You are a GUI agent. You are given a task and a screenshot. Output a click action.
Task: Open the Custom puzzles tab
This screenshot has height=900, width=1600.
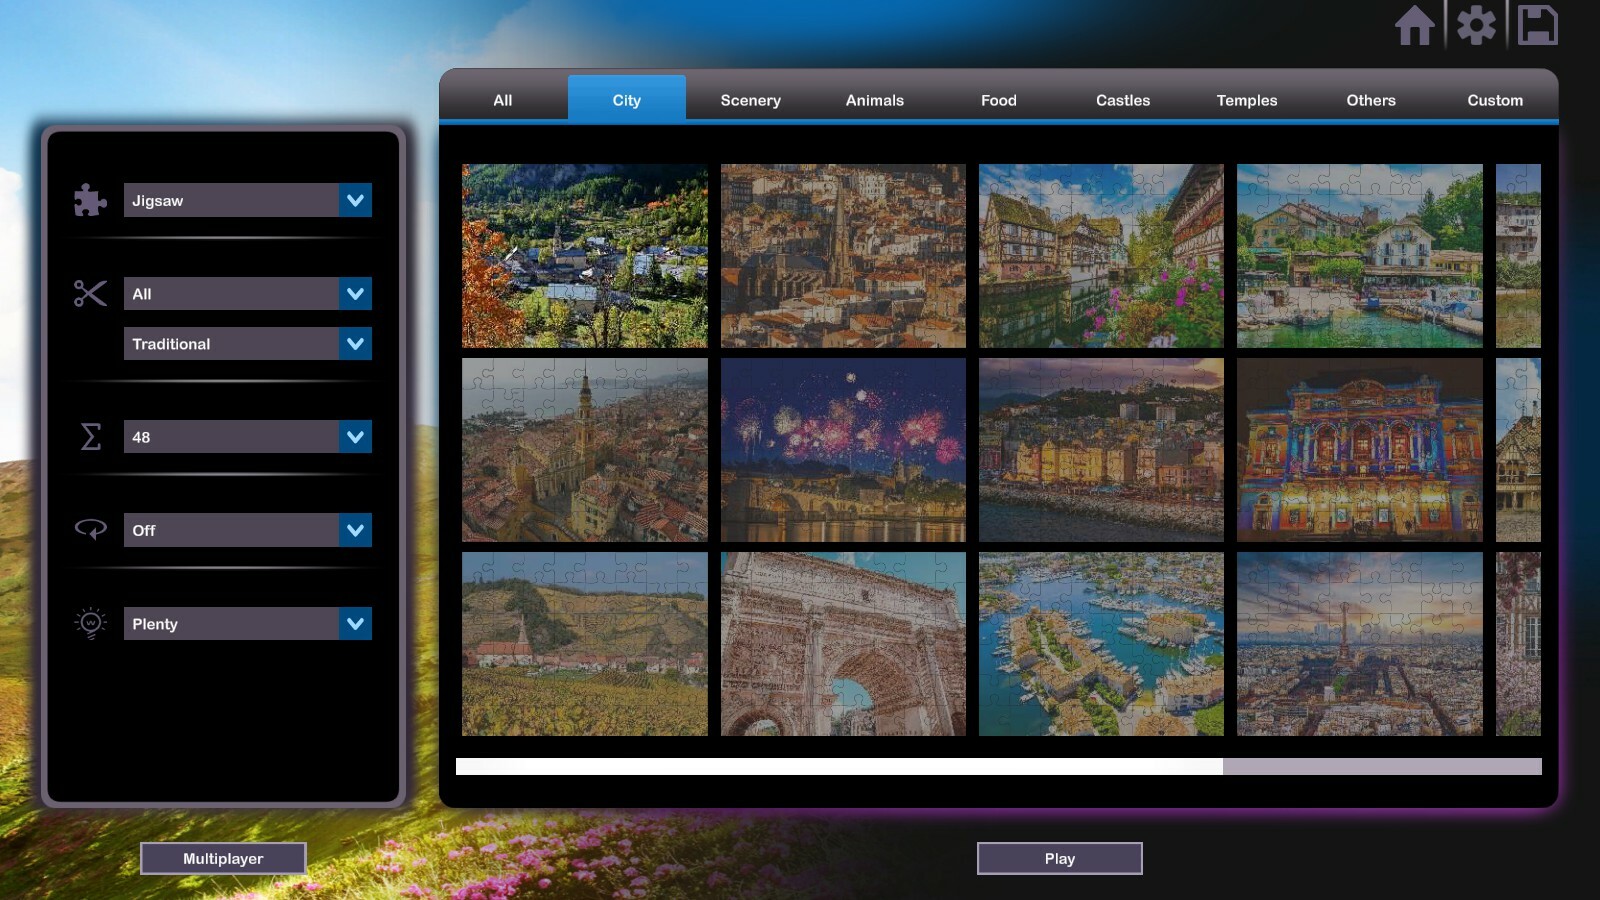click(1494, 100)
